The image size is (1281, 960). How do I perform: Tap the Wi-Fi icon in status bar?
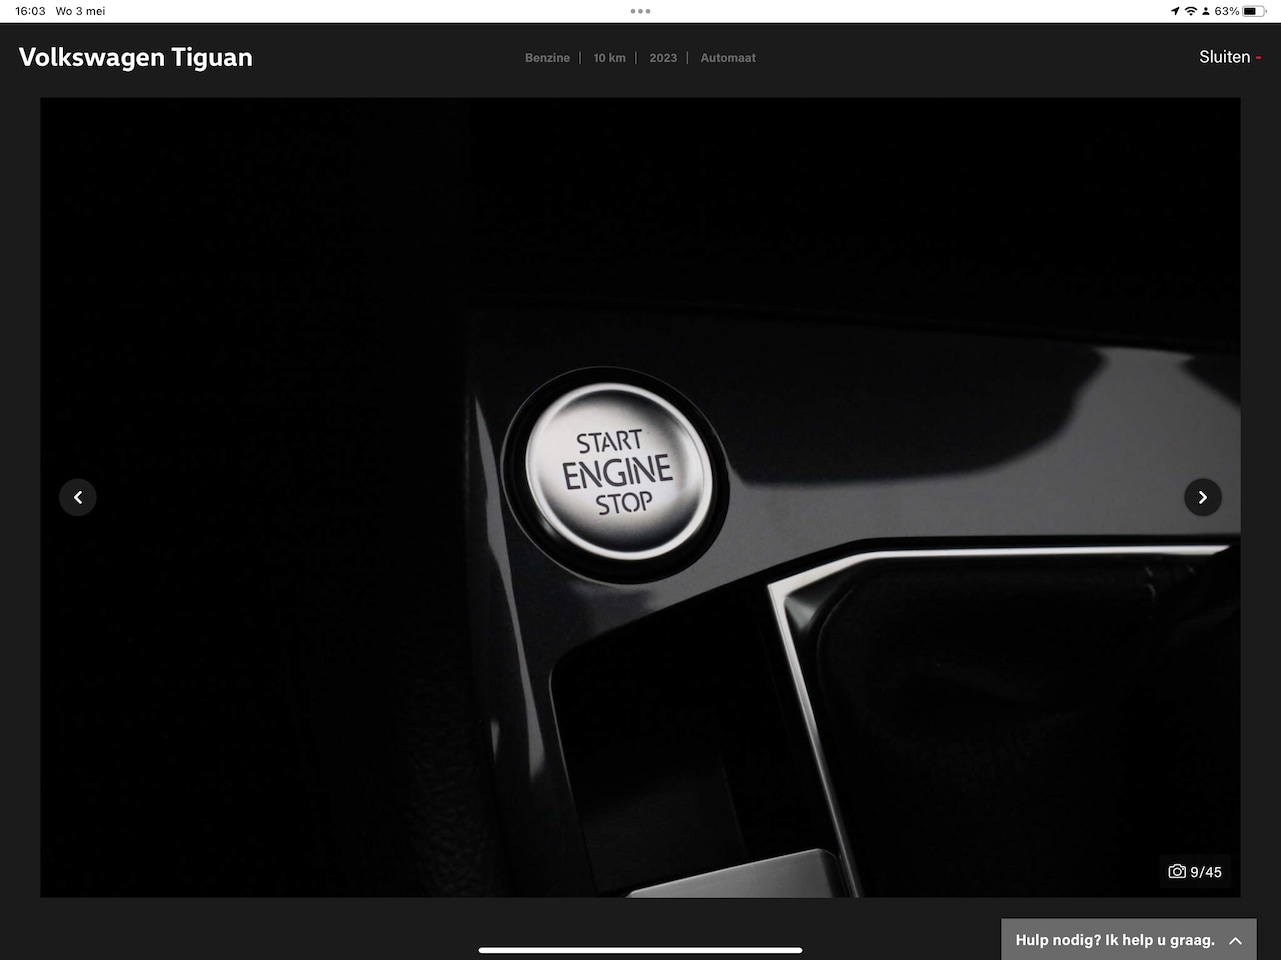1190,11
